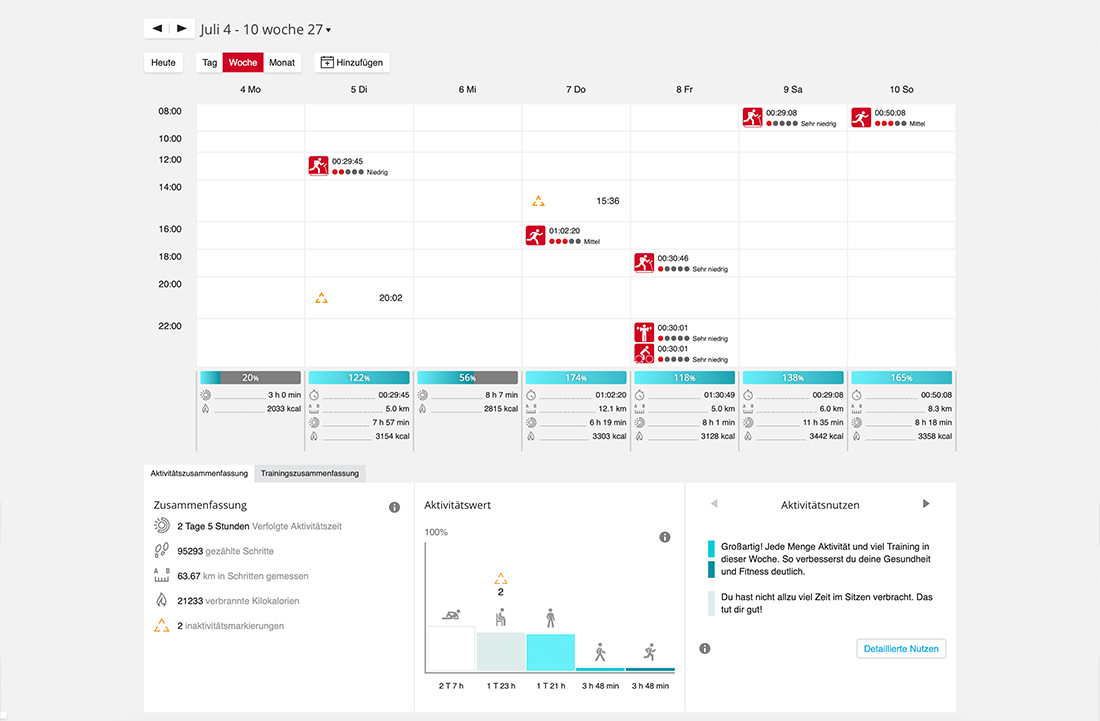This screenshot has width=1100, height=721.
Task: Go to previous week arrow
Action: [x=157, y=28]
